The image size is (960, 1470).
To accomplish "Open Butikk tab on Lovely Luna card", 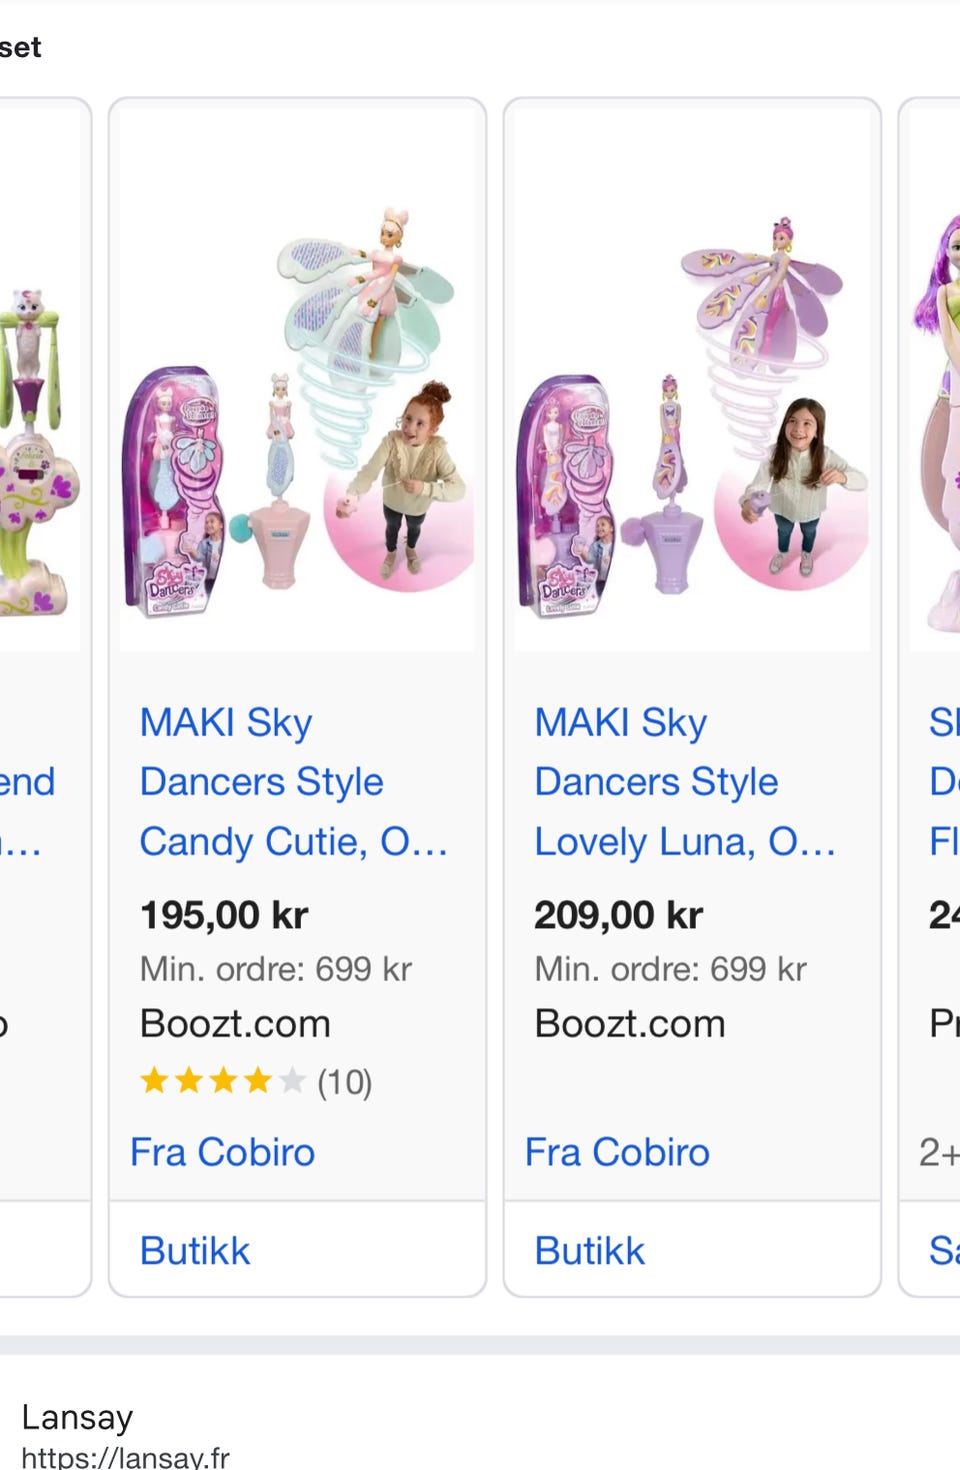I will click(x=590, y=1251).
